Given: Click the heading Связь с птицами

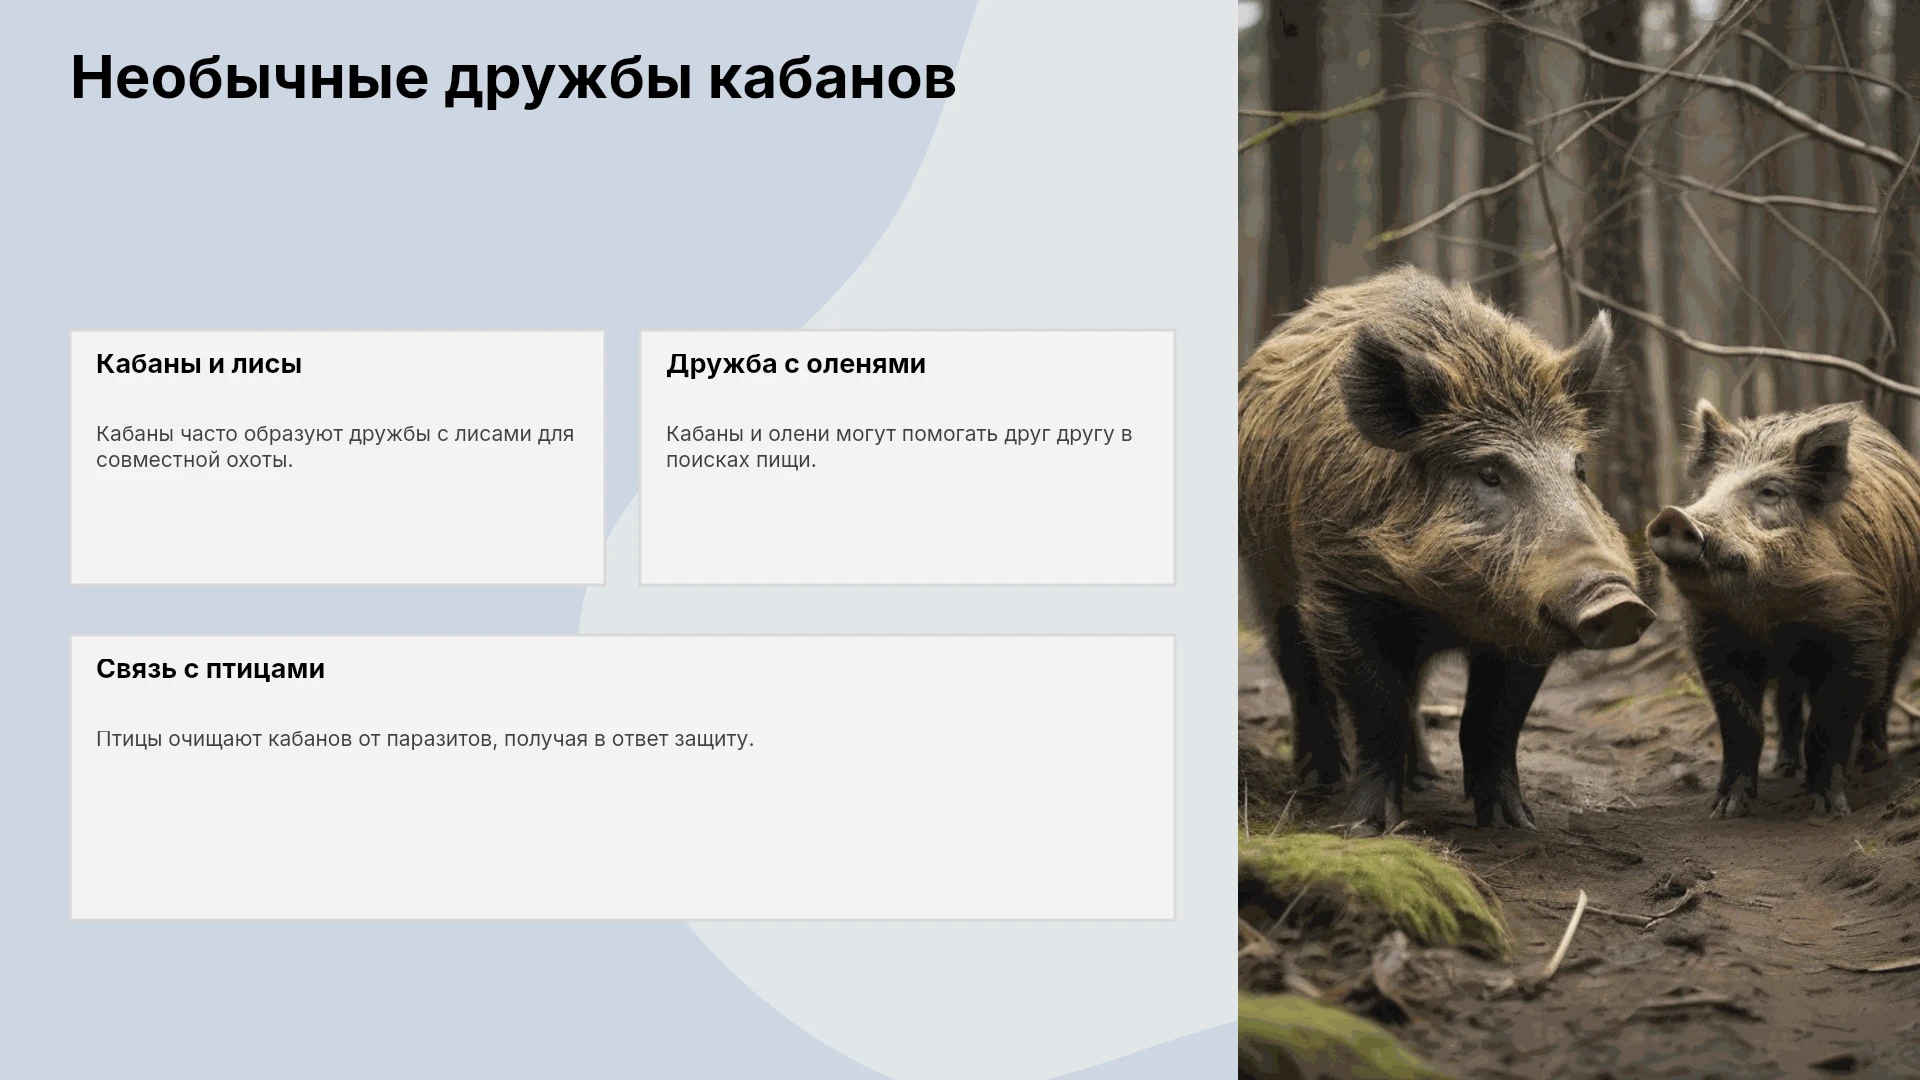Looking at the screenshot, I should (x=210, y=669).
